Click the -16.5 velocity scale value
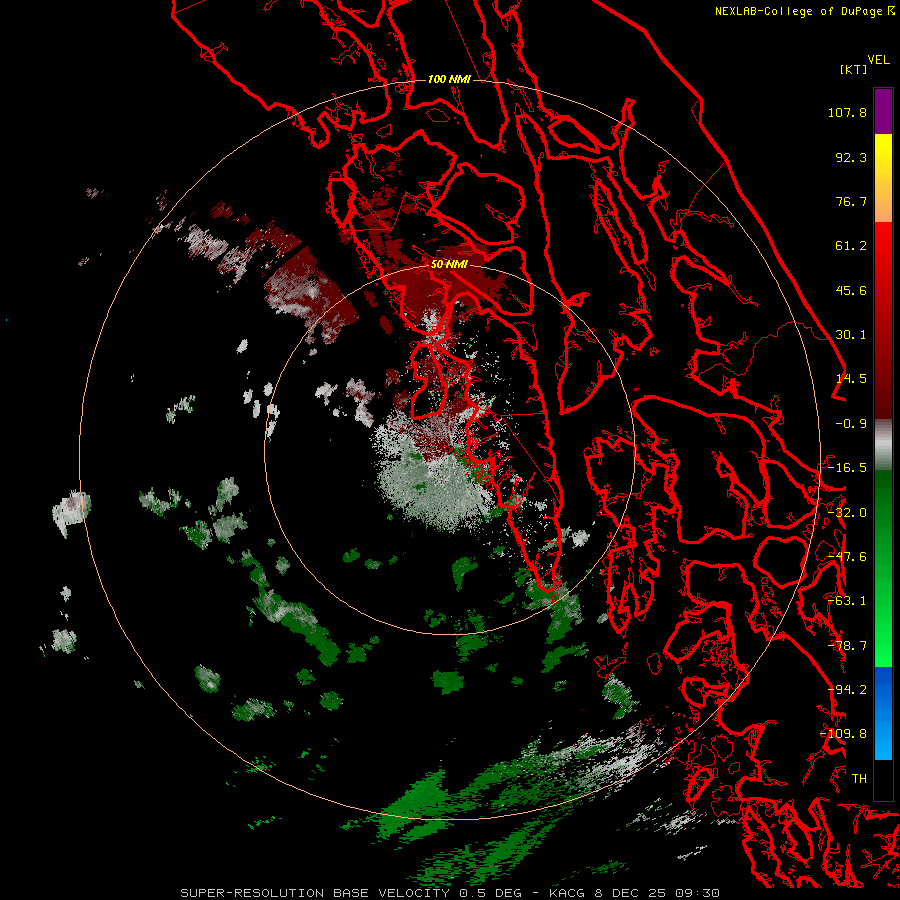 point(847,468)
